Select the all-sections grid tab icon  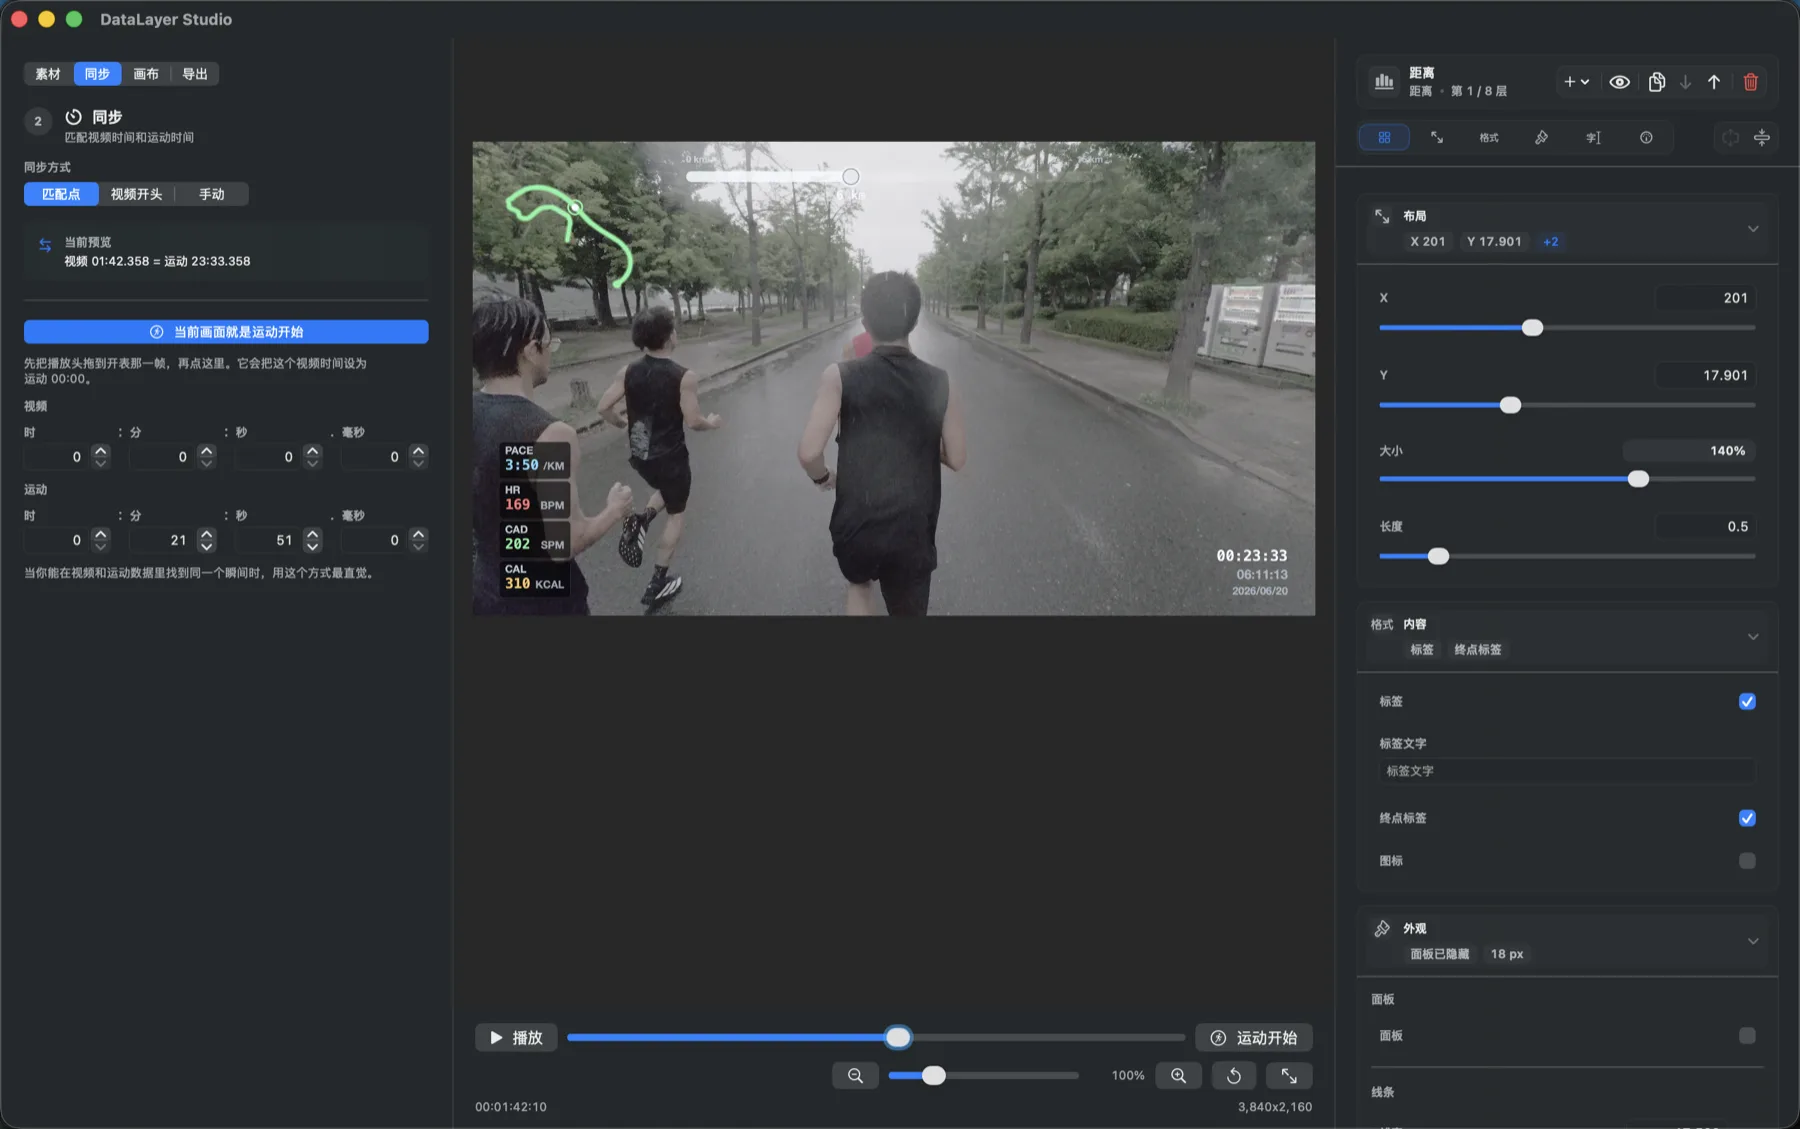[1384, 137]
